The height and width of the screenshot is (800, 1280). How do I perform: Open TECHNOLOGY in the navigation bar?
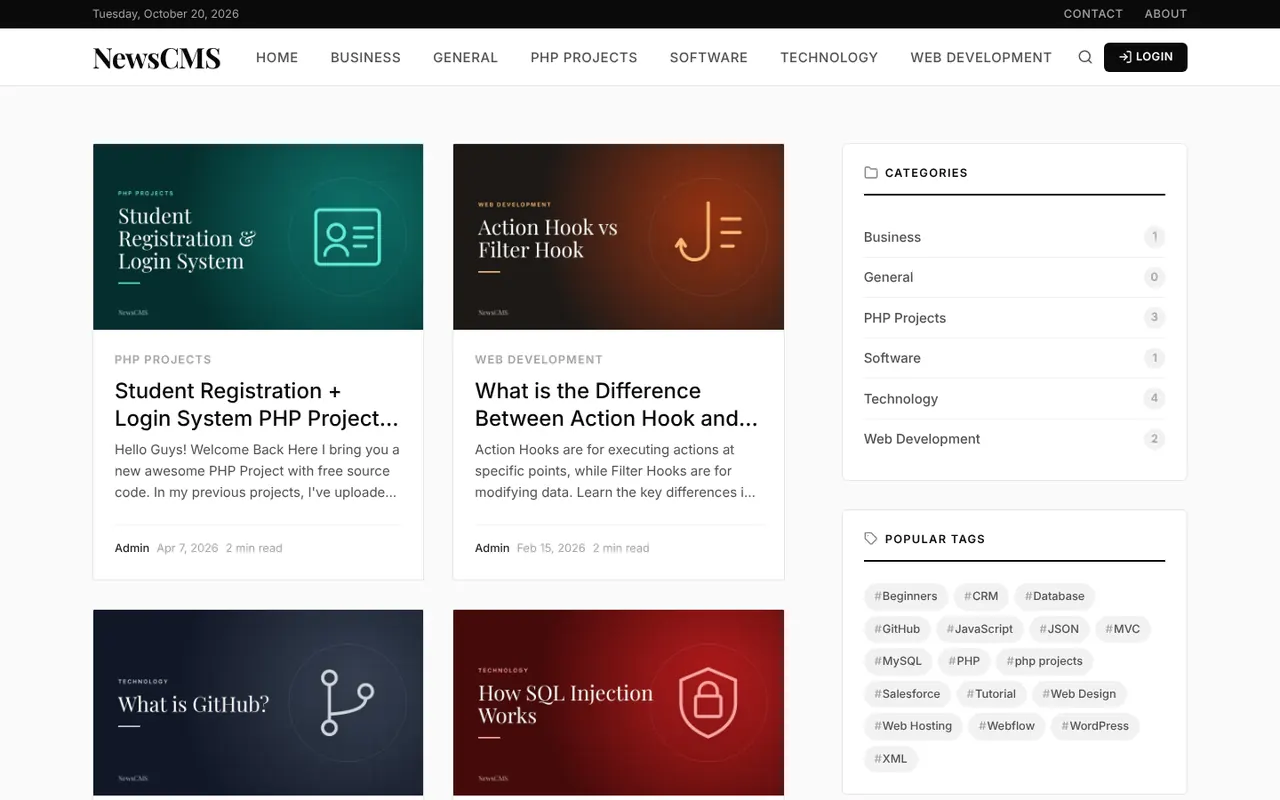pyautogui.click(x=829, y=58)
